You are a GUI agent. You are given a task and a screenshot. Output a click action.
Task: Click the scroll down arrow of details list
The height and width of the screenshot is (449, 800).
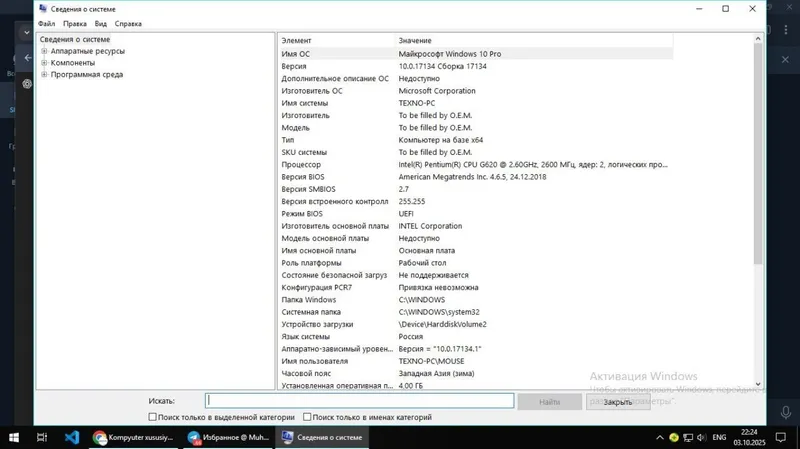click(758, 384)
